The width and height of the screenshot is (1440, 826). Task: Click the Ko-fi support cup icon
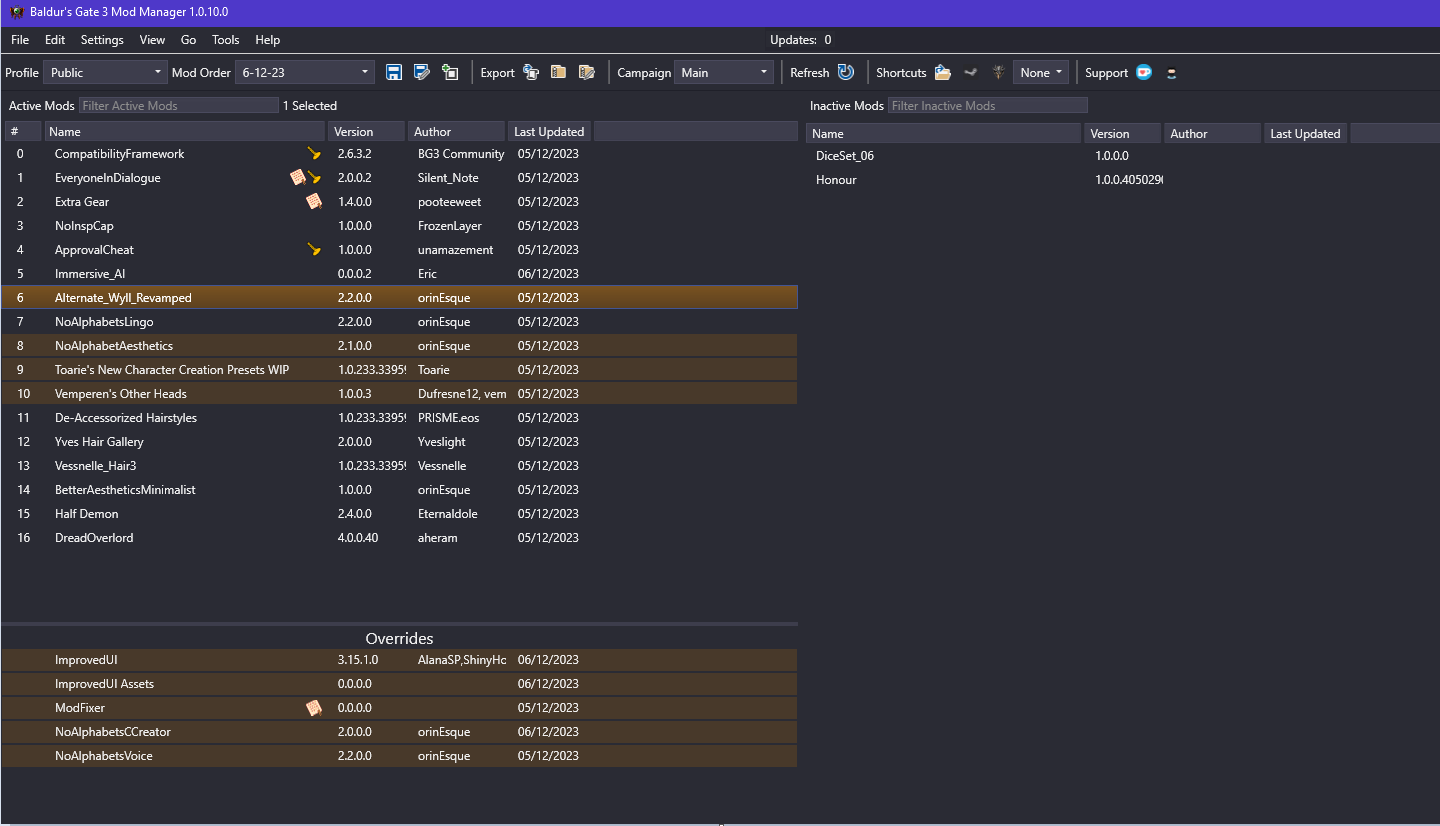coord(1144,72)
